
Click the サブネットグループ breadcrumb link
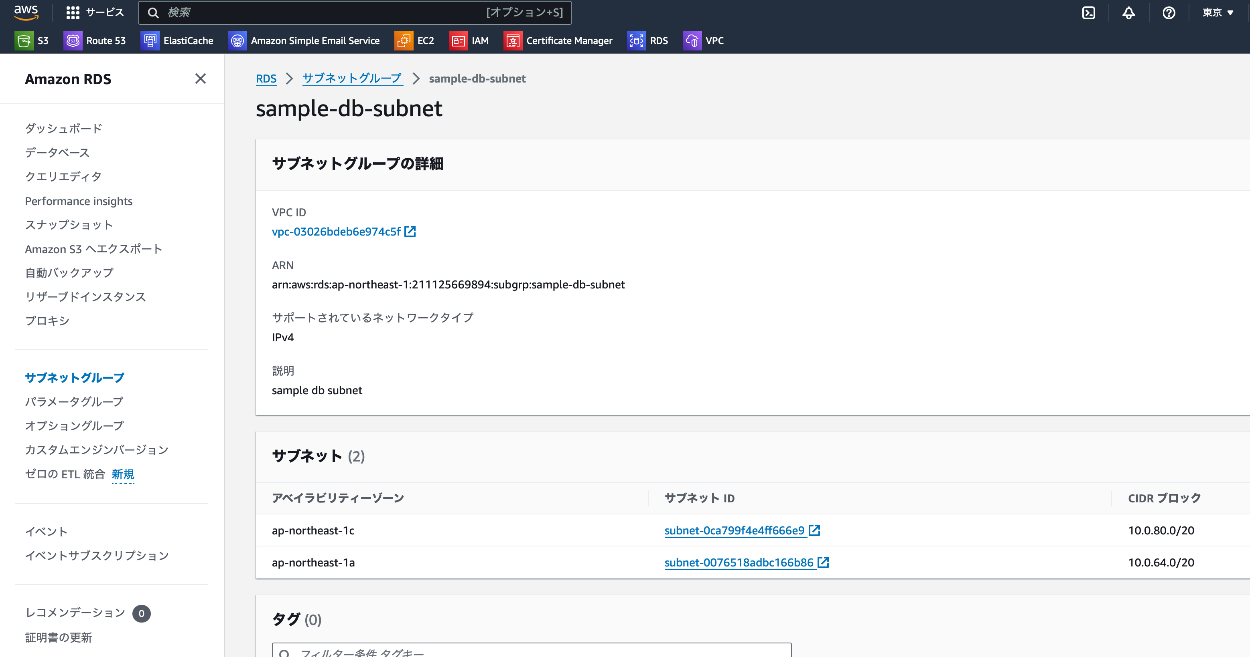[352, 78]
